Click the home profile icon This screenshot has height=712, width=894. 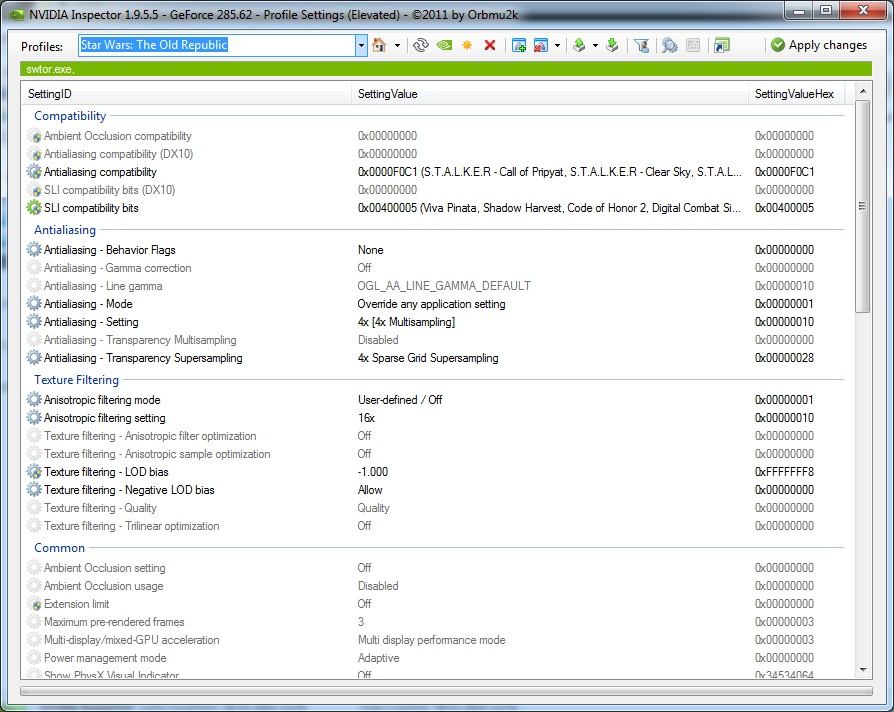point(379,45)
